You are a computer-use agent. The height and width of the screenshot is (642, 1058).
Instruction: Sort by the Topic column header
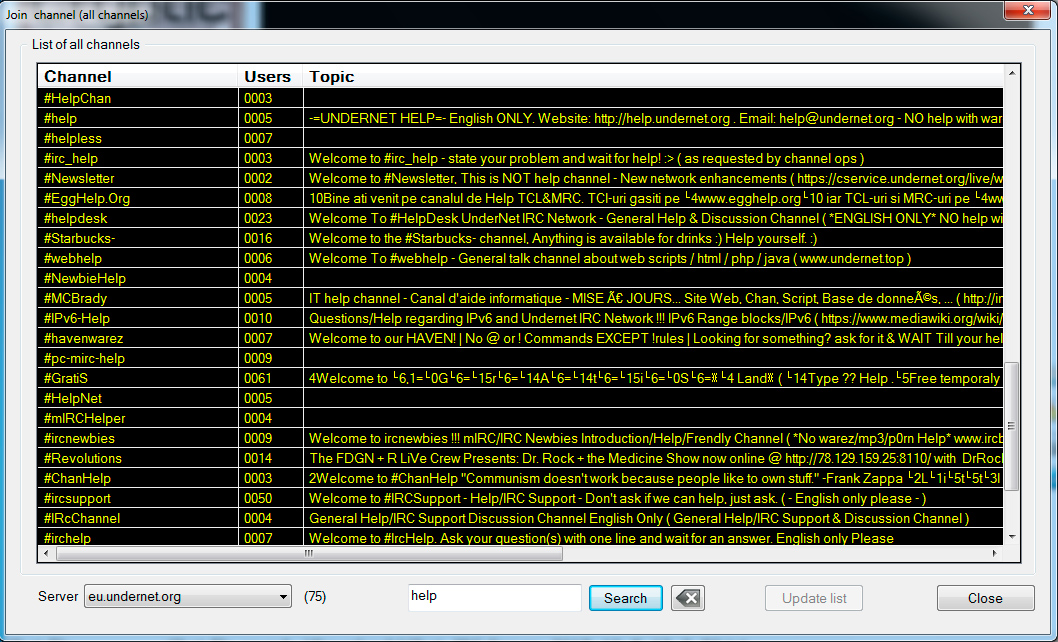(x=653, y=76)
